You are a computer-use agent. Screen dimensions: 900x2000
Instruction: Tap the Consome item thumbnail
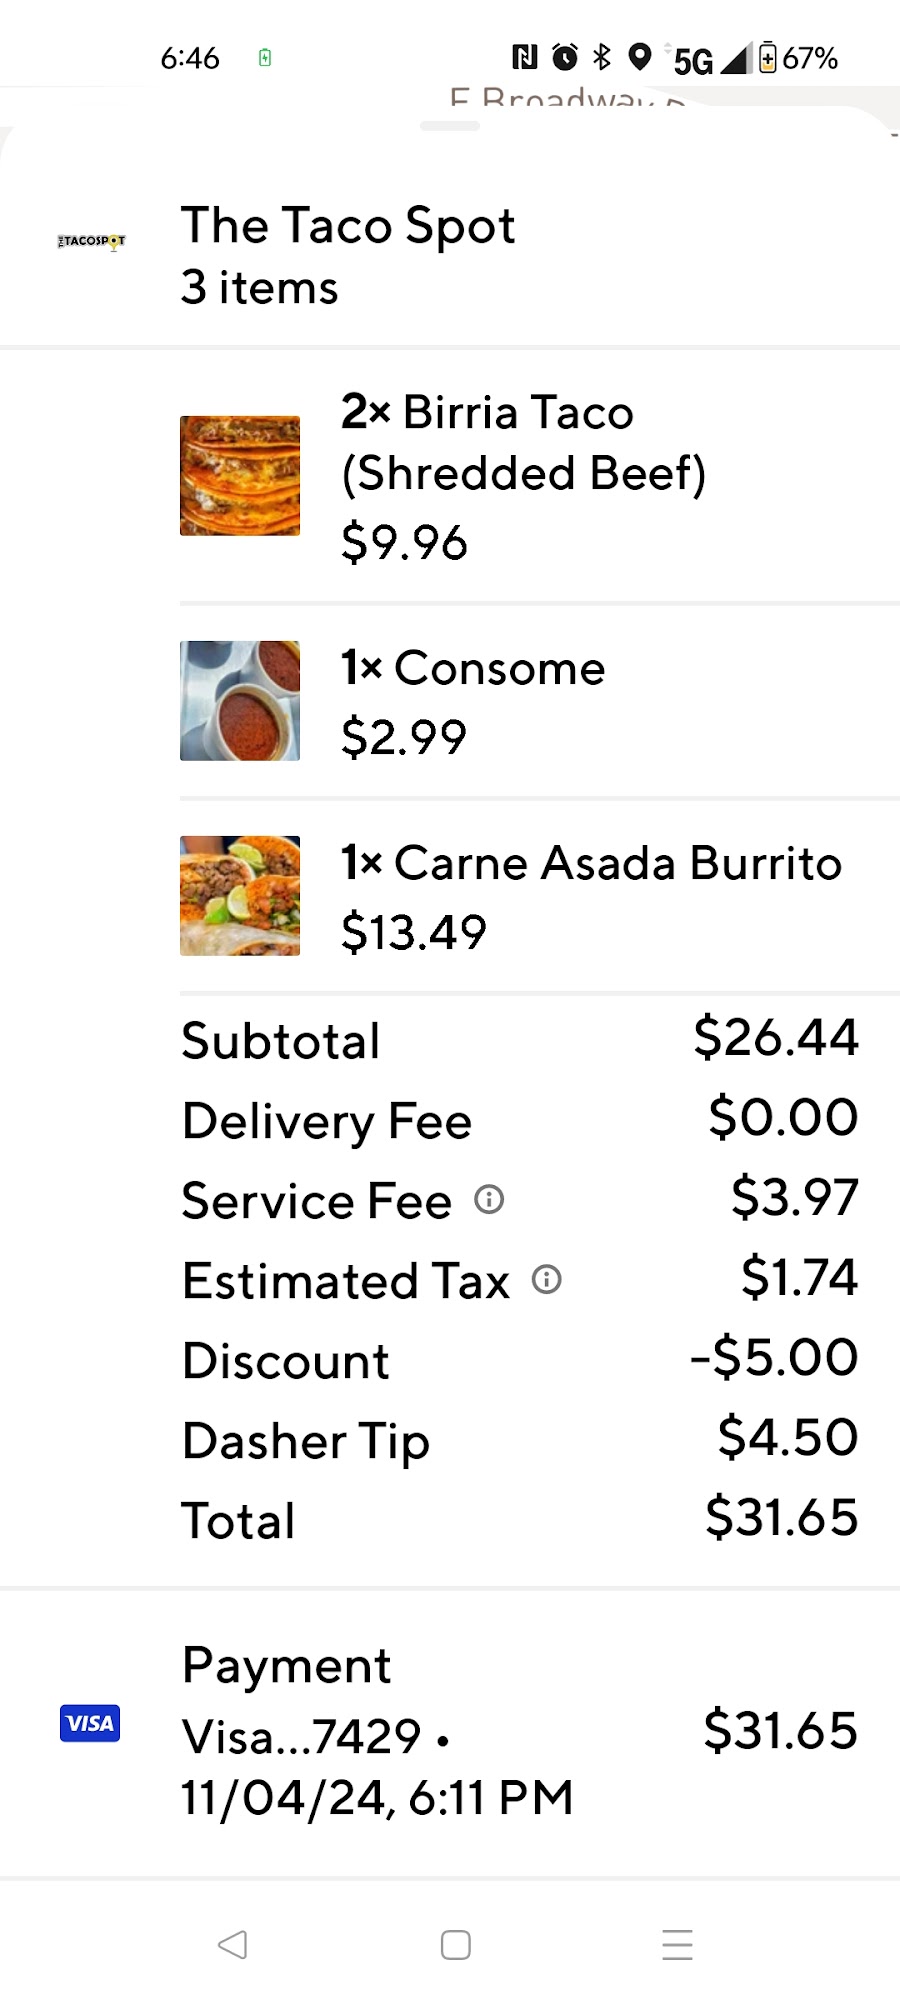click(240, 701)
